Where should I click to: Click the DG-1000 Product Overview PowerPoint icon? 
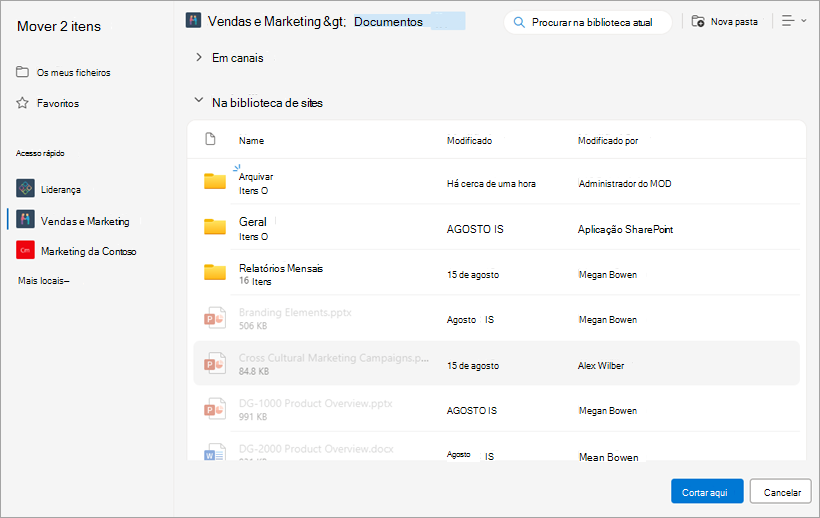[214, 409]
